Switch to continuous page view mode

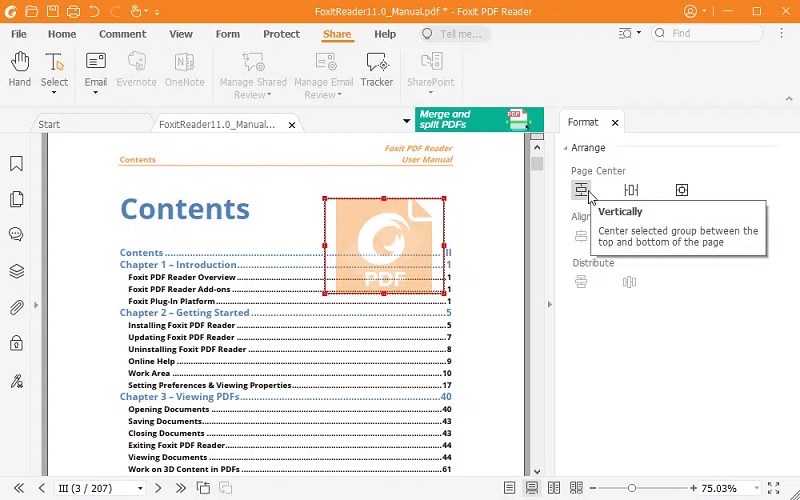pyautogui.click(x=532, y=488)
